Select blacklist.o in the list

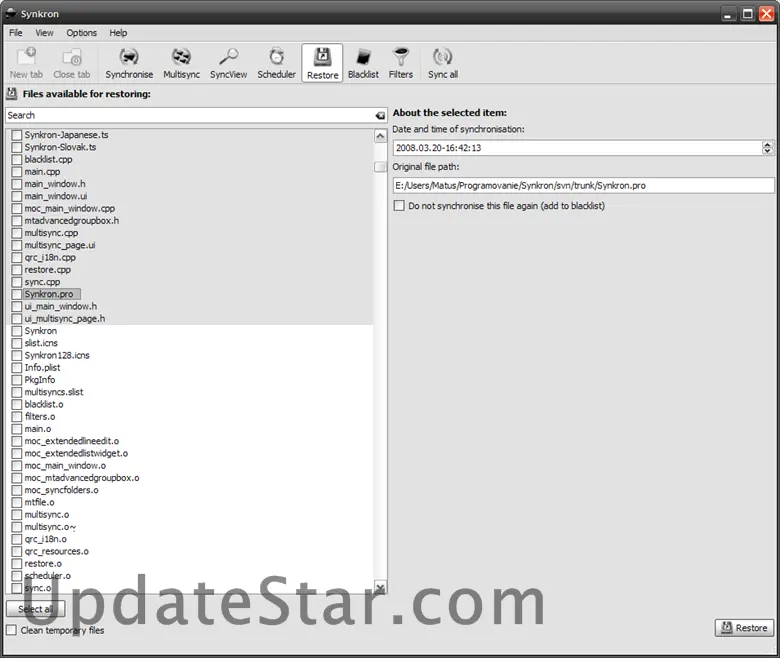(44, 404)
